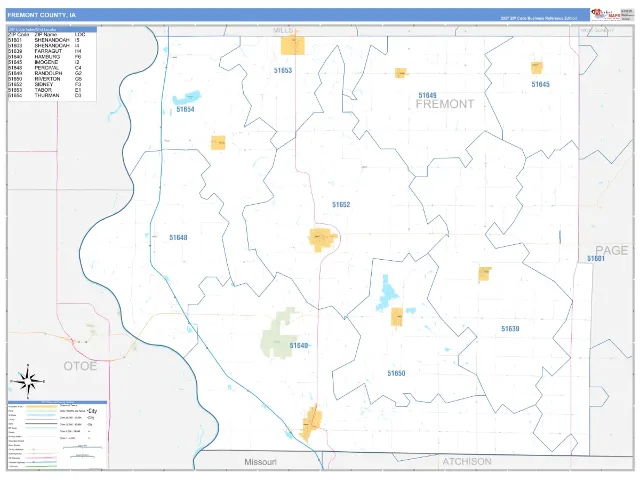
Task: Click the compass rose on the map
Action: (27, 381)
